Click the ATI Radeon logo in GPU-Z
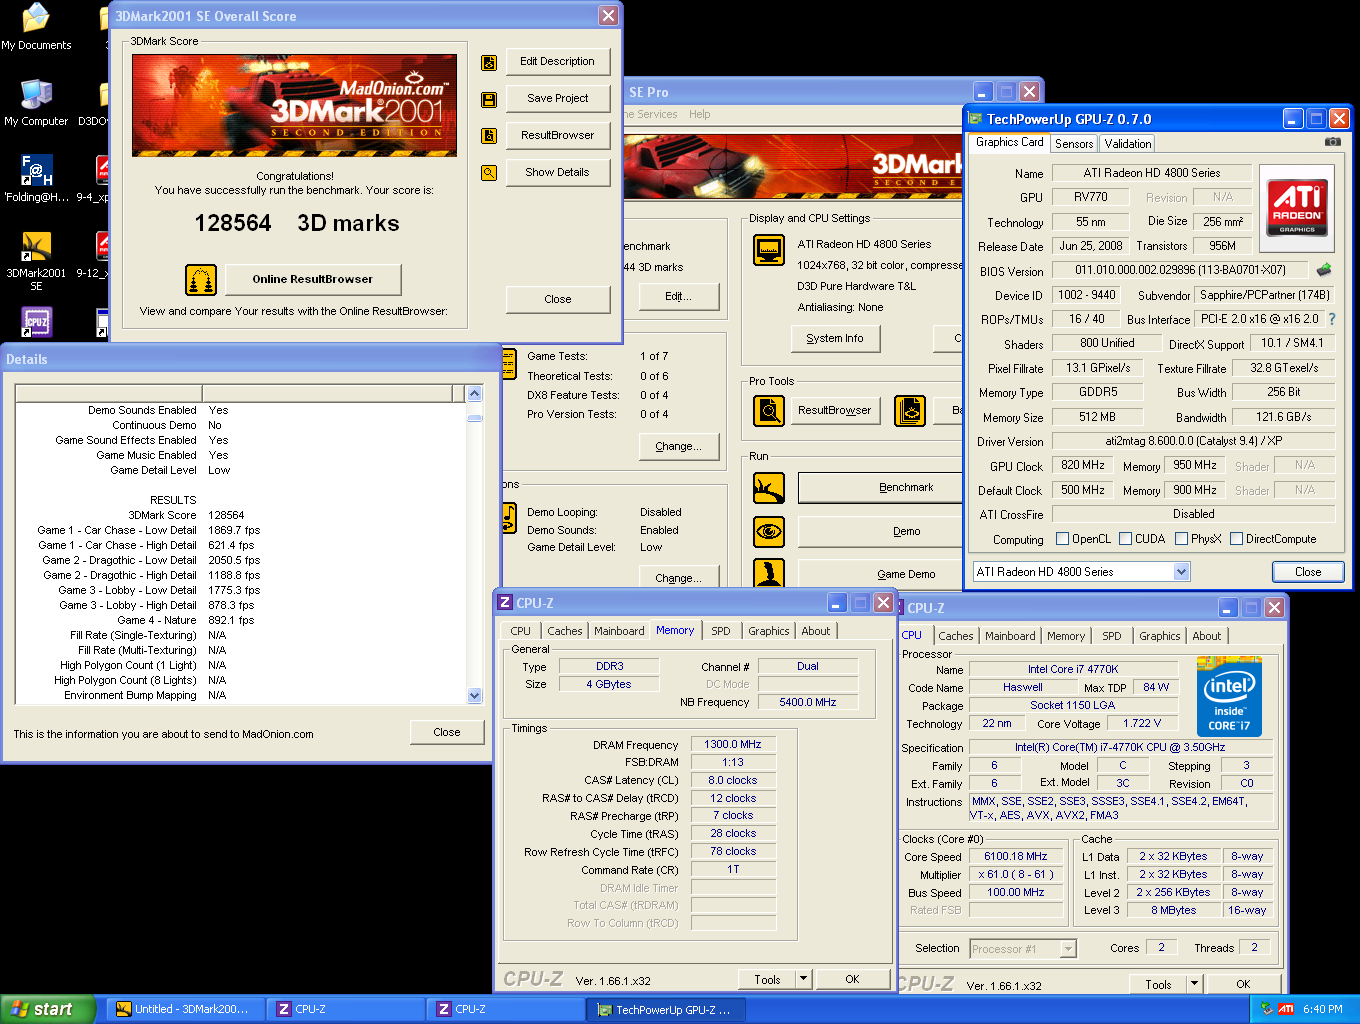The width and height of the screenshot is (1360, 1024). coord(1297,207)
